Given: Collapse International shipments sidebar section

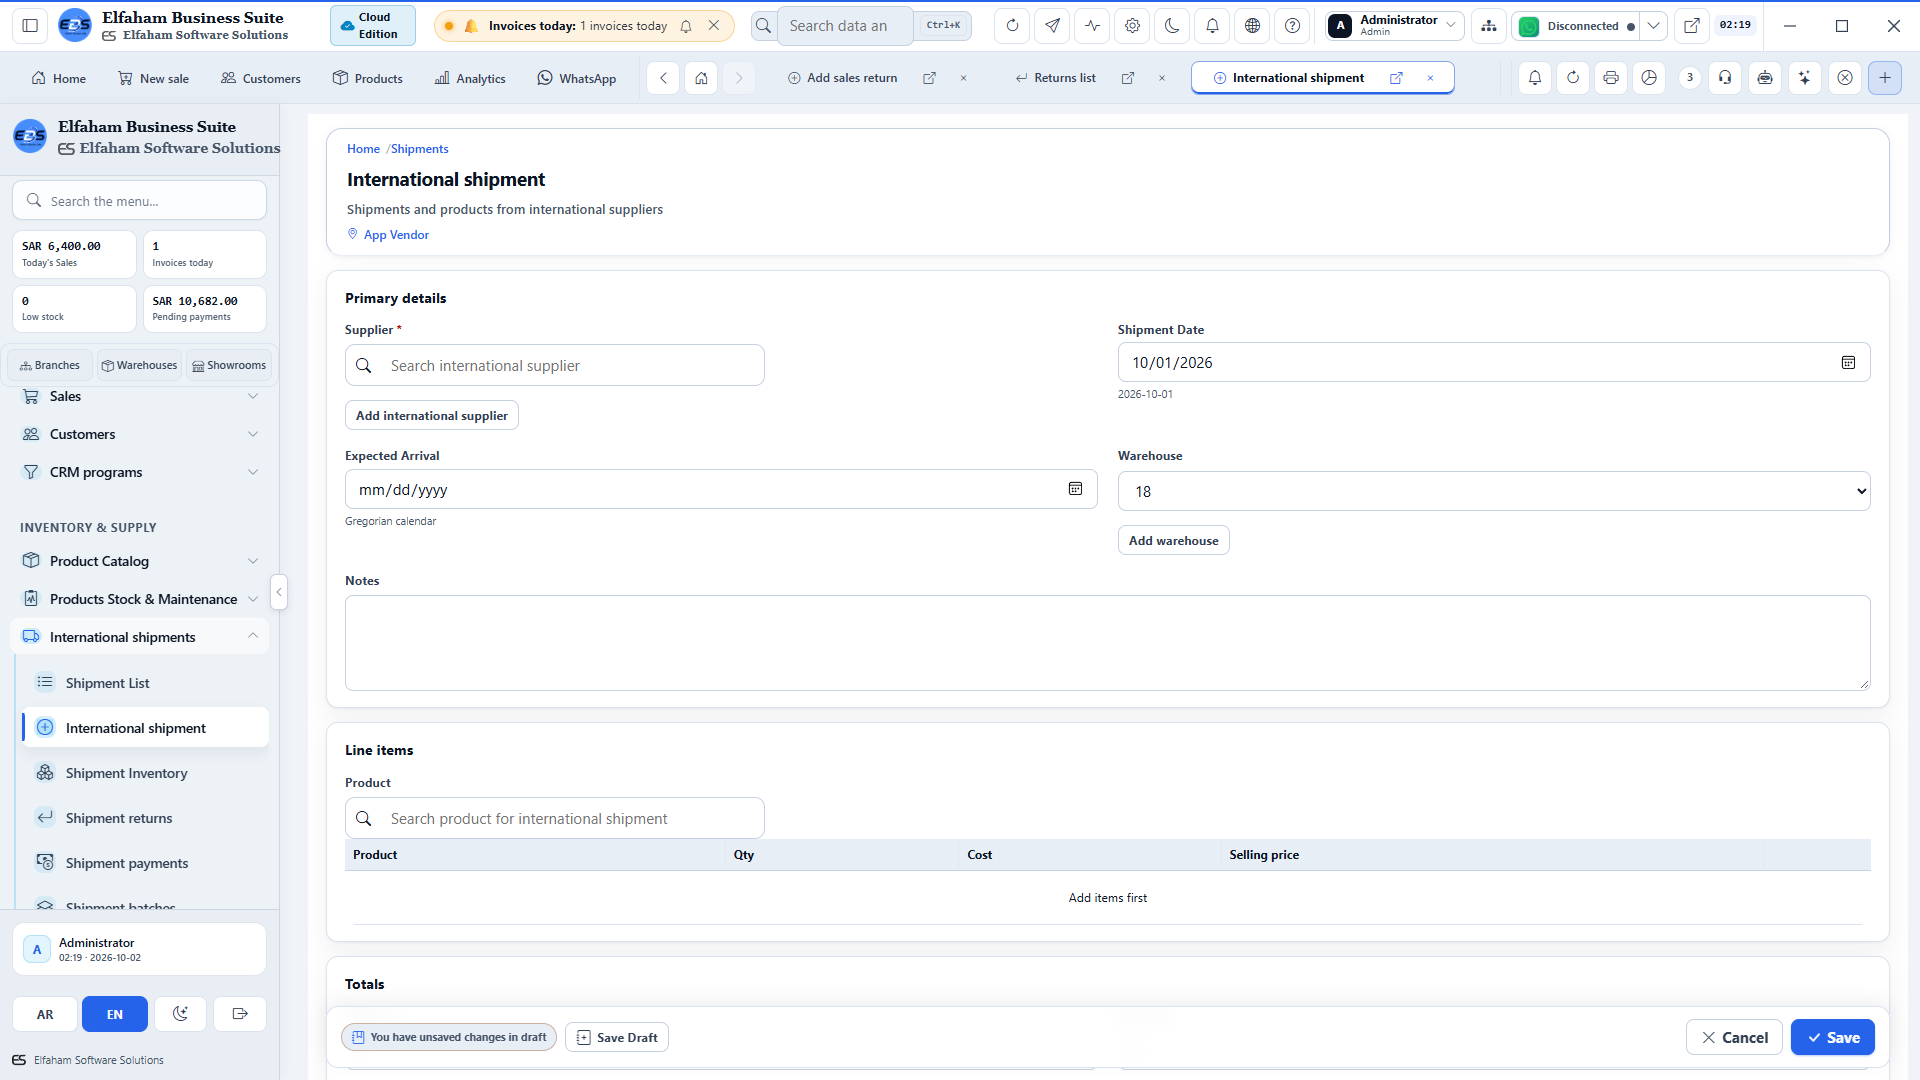Looking at the screenshot, I should click(139, 638).
